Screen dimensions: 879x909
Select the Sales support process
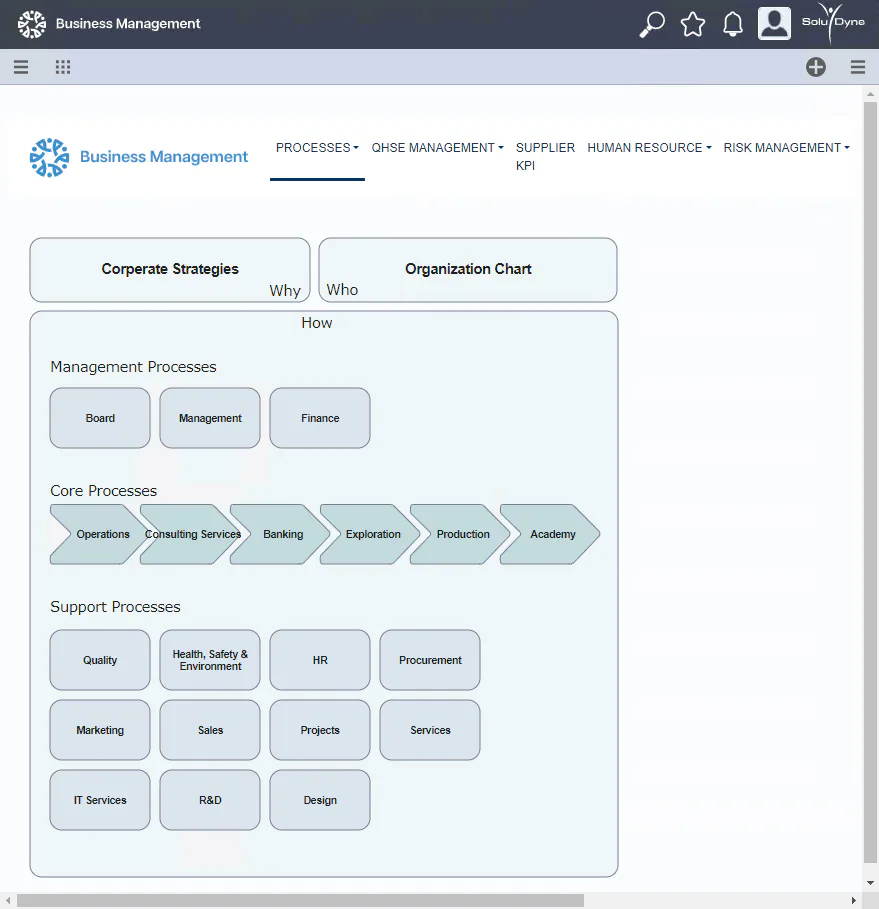(210, 730)
